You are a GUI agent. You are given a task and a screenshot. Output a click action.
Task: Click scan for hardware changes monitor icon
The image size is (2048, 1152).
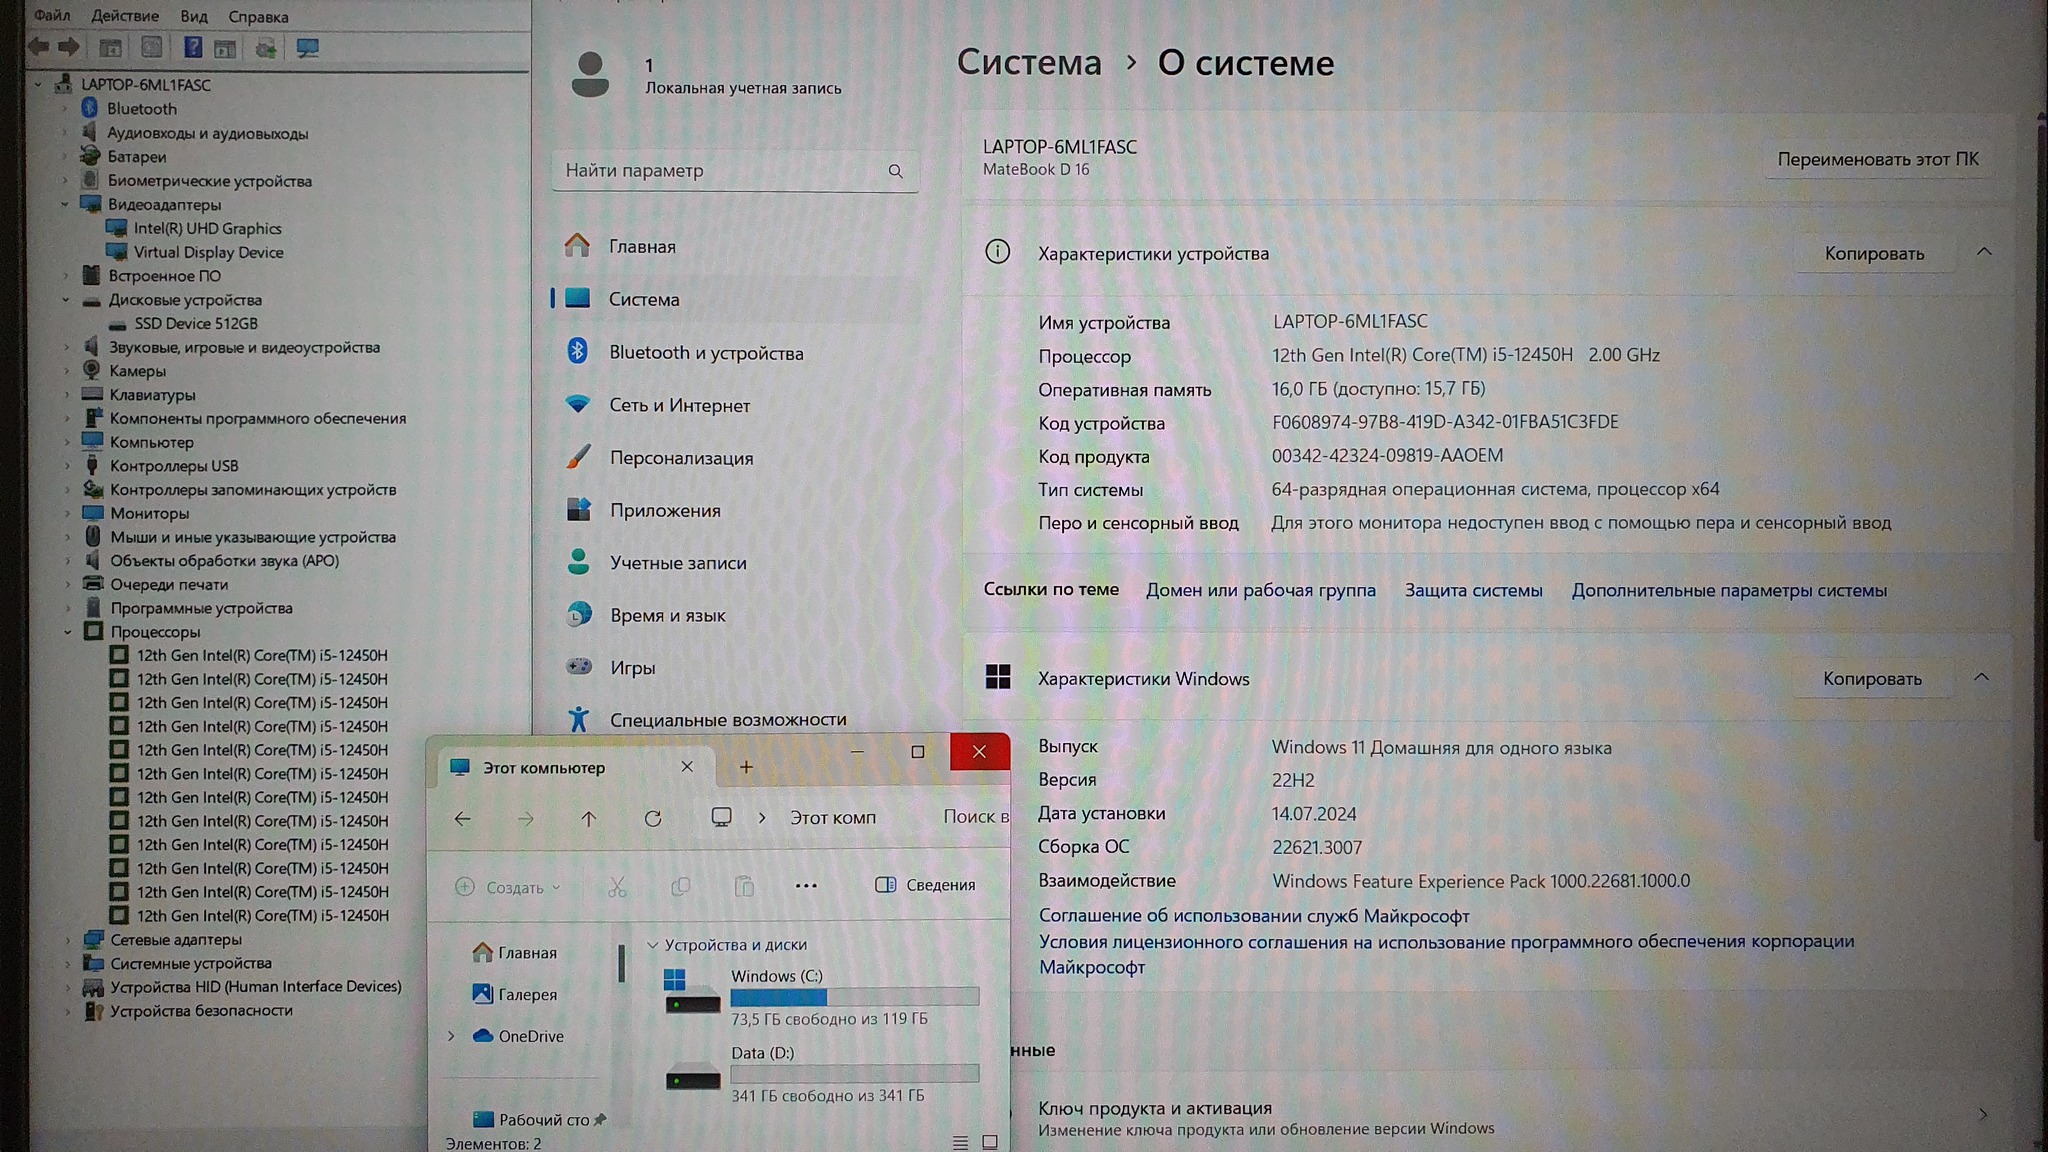[x=307, y=47]
